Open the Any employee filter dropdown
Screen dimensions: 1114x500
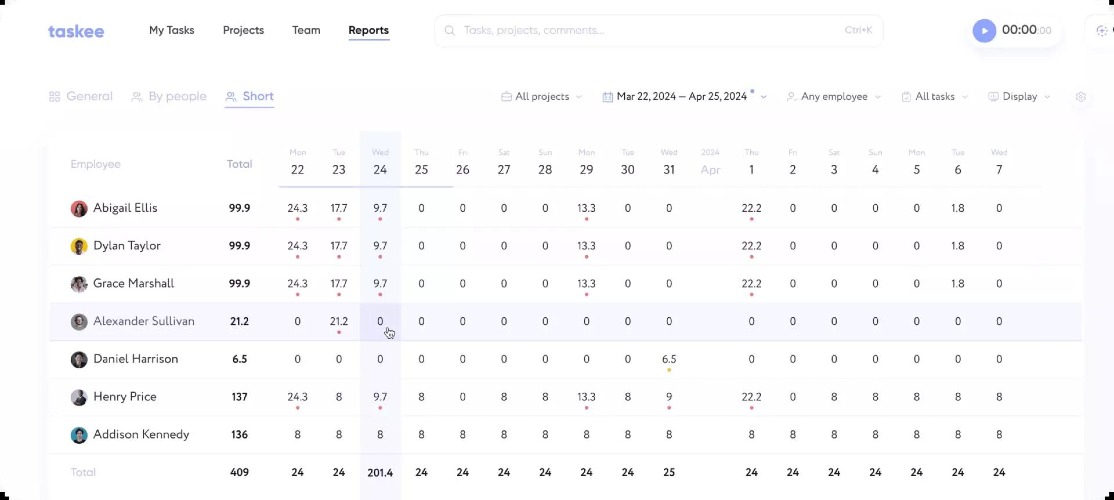(833, 97)
